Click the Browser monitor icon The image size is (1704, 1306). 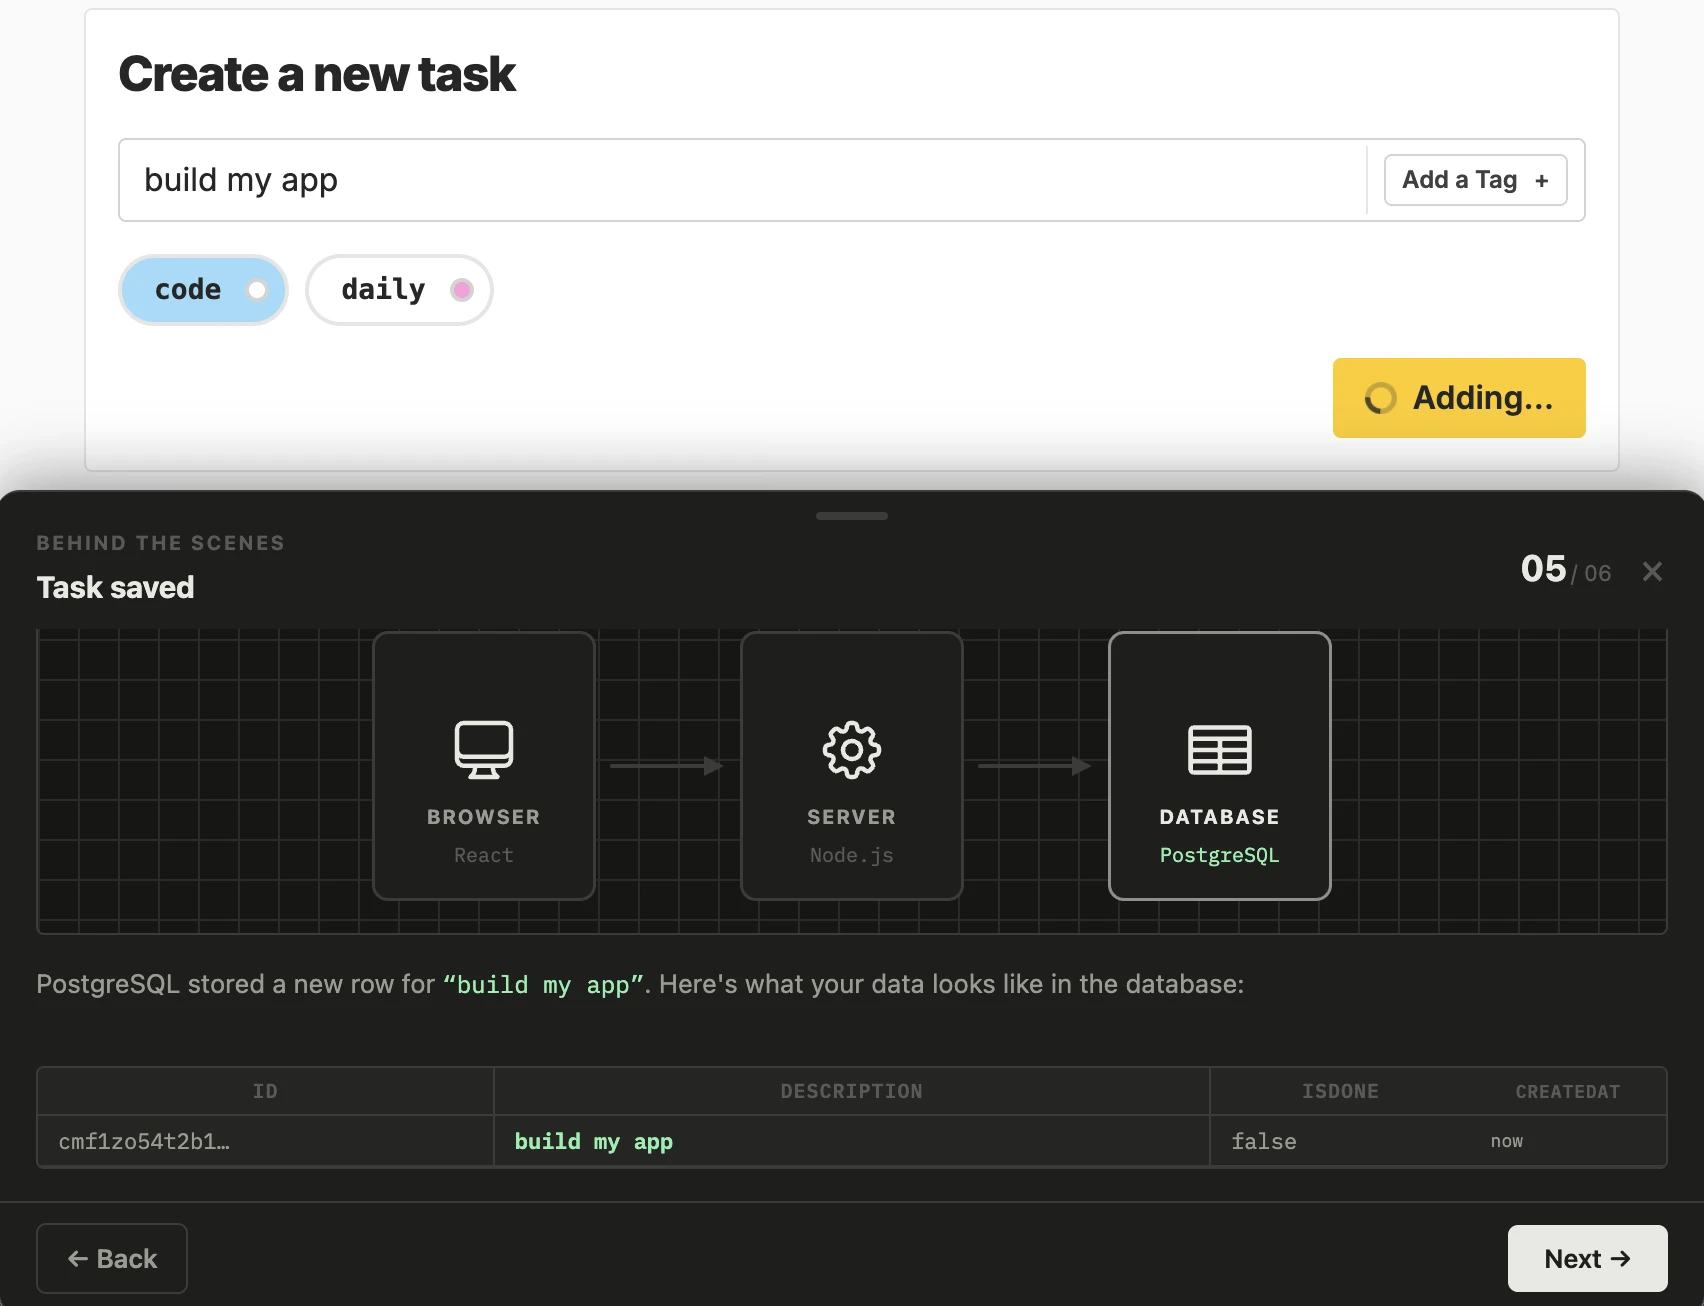click(x=484, y=749)
